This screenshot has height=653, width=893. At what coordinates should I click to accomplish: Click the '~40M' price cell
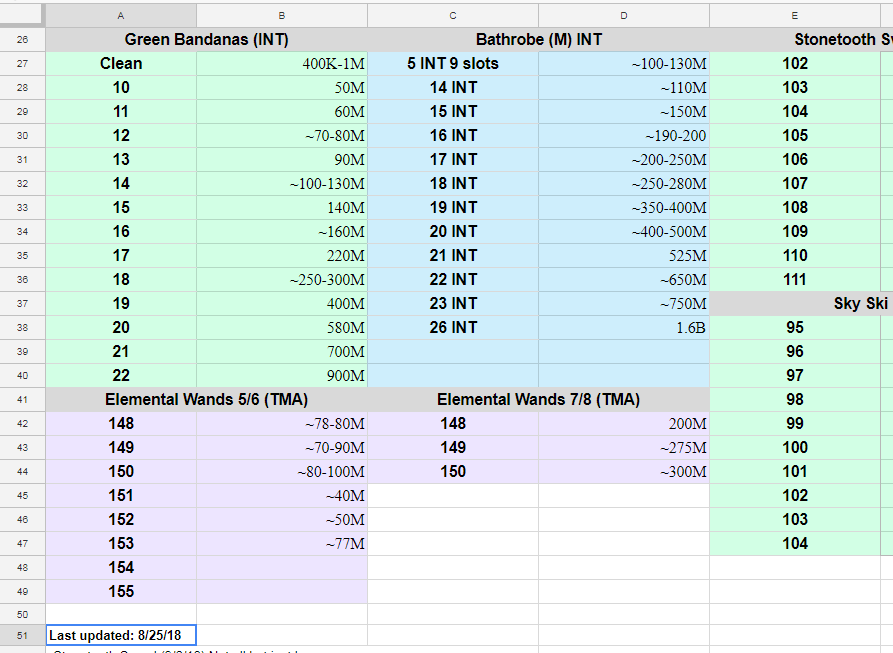pyautogui.click(x=282, y=495)
